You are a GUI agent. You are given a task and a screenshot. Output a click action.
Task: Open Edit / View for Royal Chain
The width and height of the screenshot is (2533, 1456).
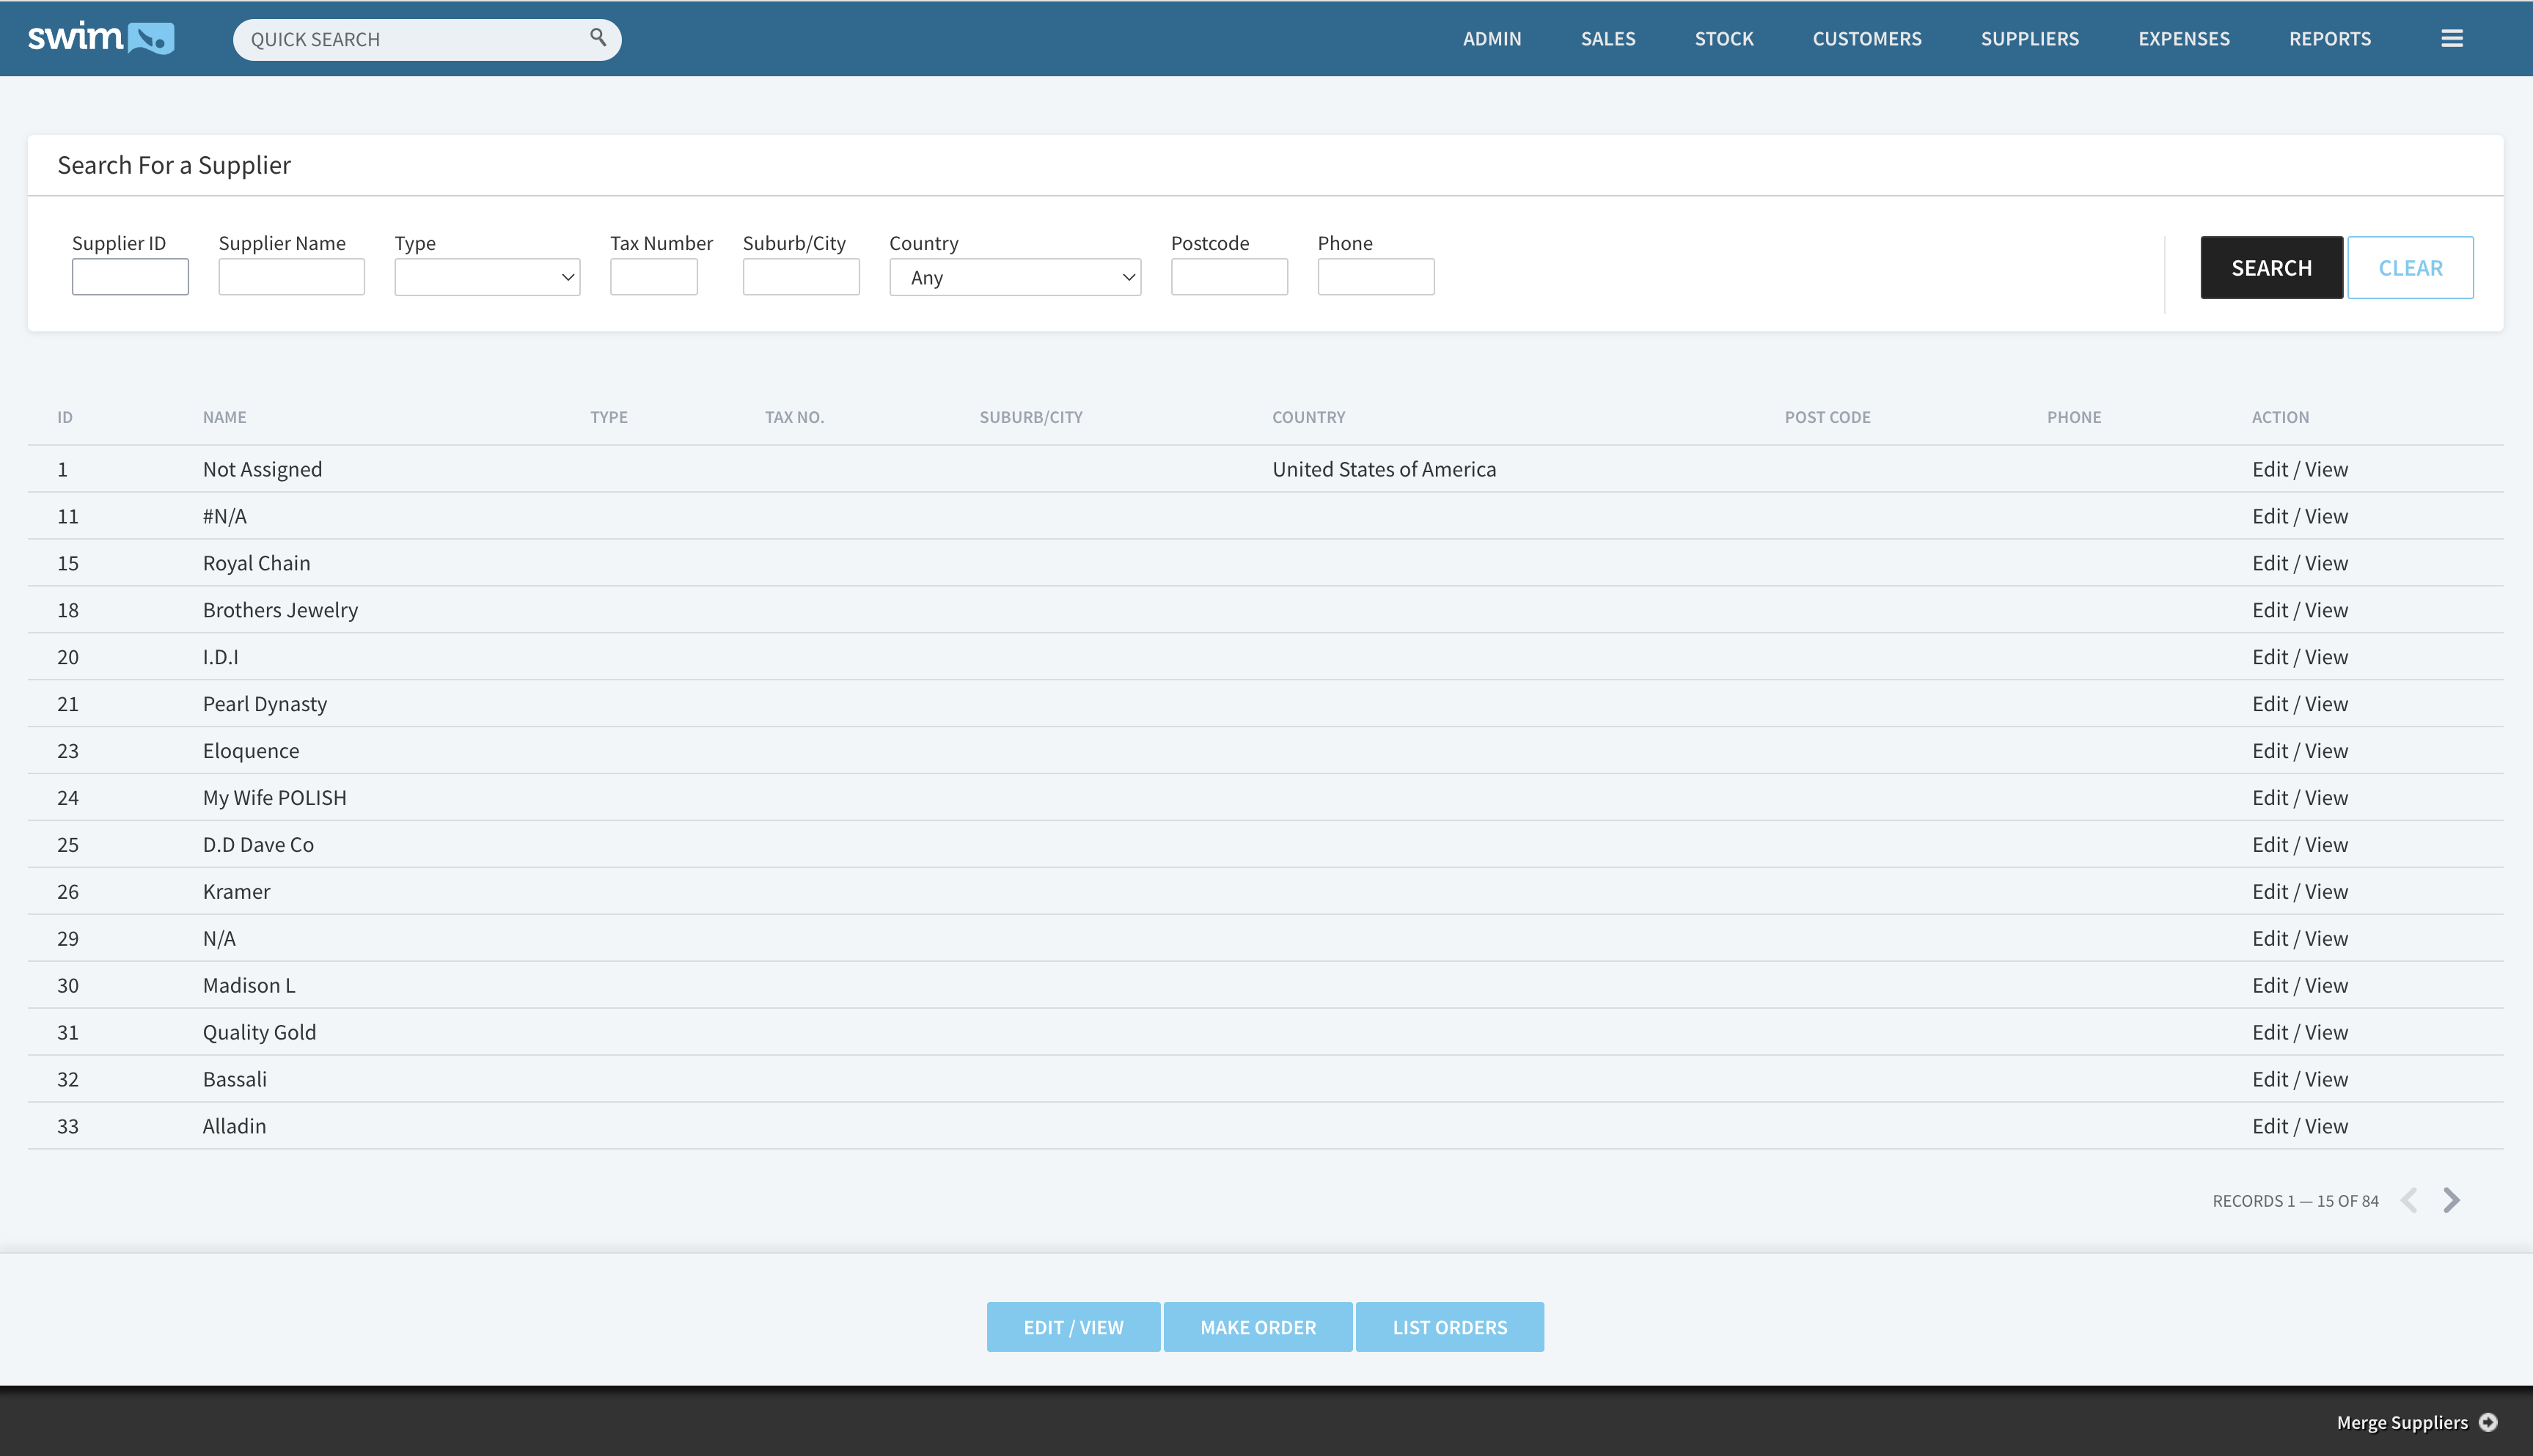[x=2299, y=563]
